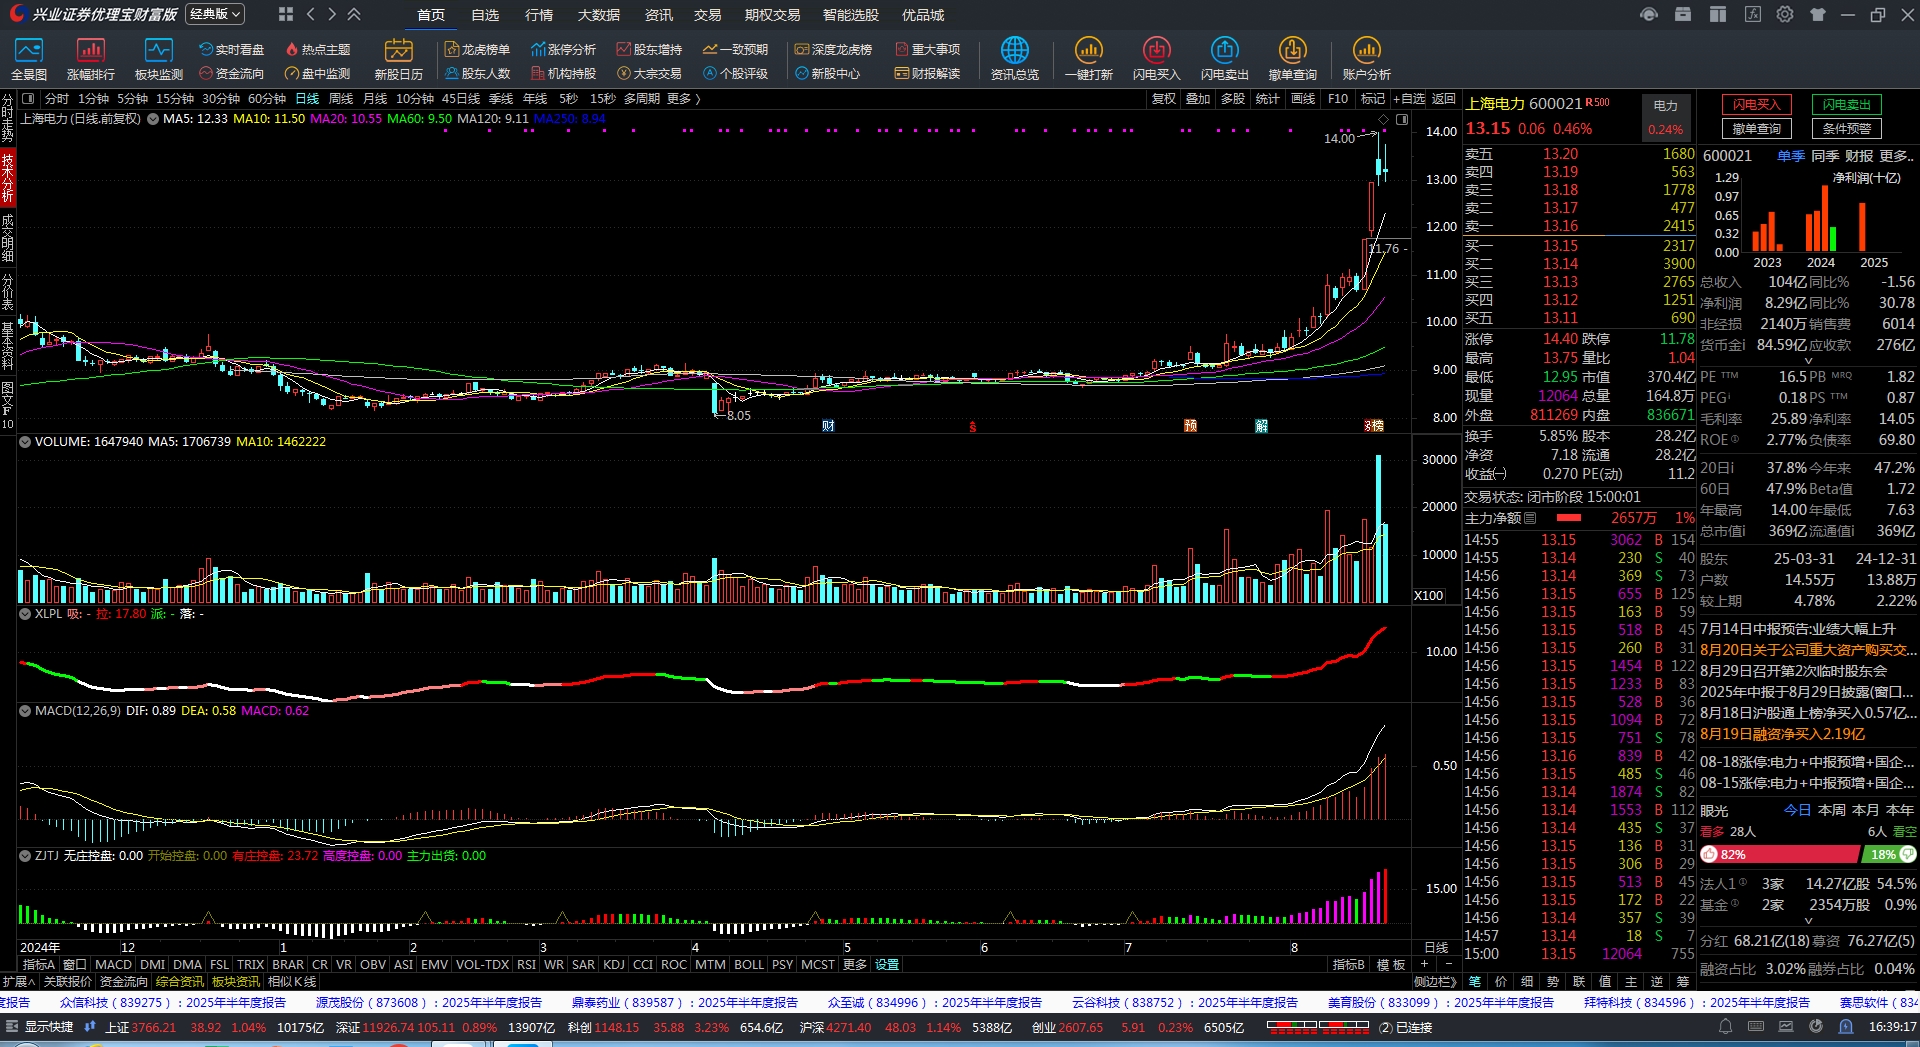Open the 大数据 menu tab
The image size is (1920, 1047).
[x=599, y=15]
